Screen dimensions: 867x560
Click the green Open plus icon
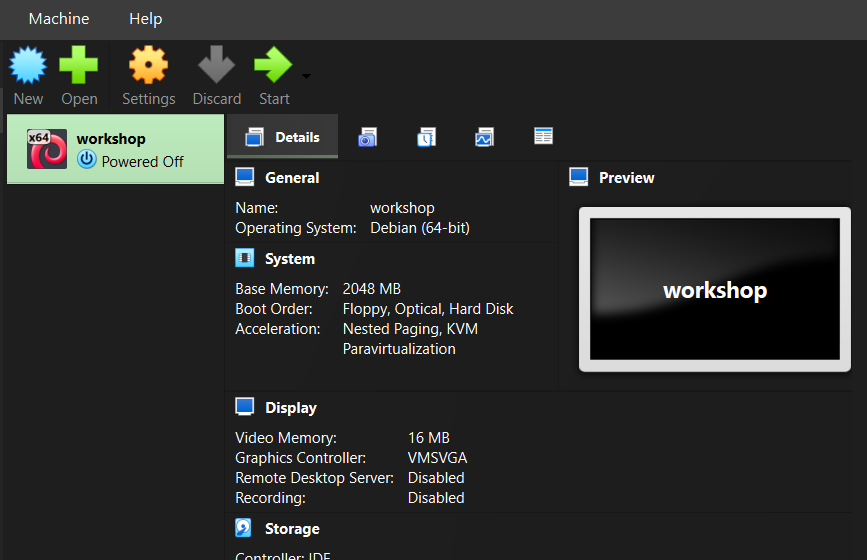79,65
